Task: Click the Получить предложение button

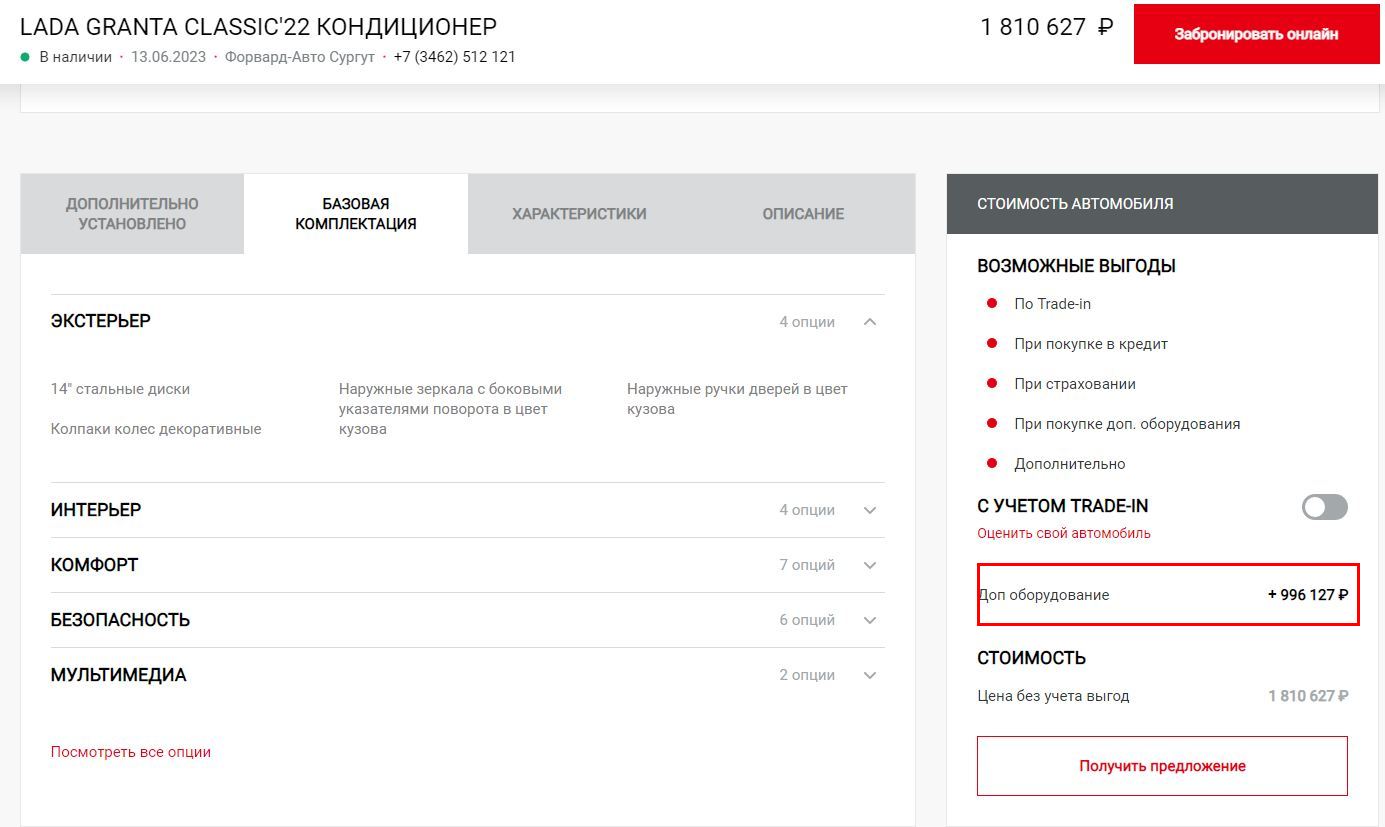Action: click(1162, 766)
